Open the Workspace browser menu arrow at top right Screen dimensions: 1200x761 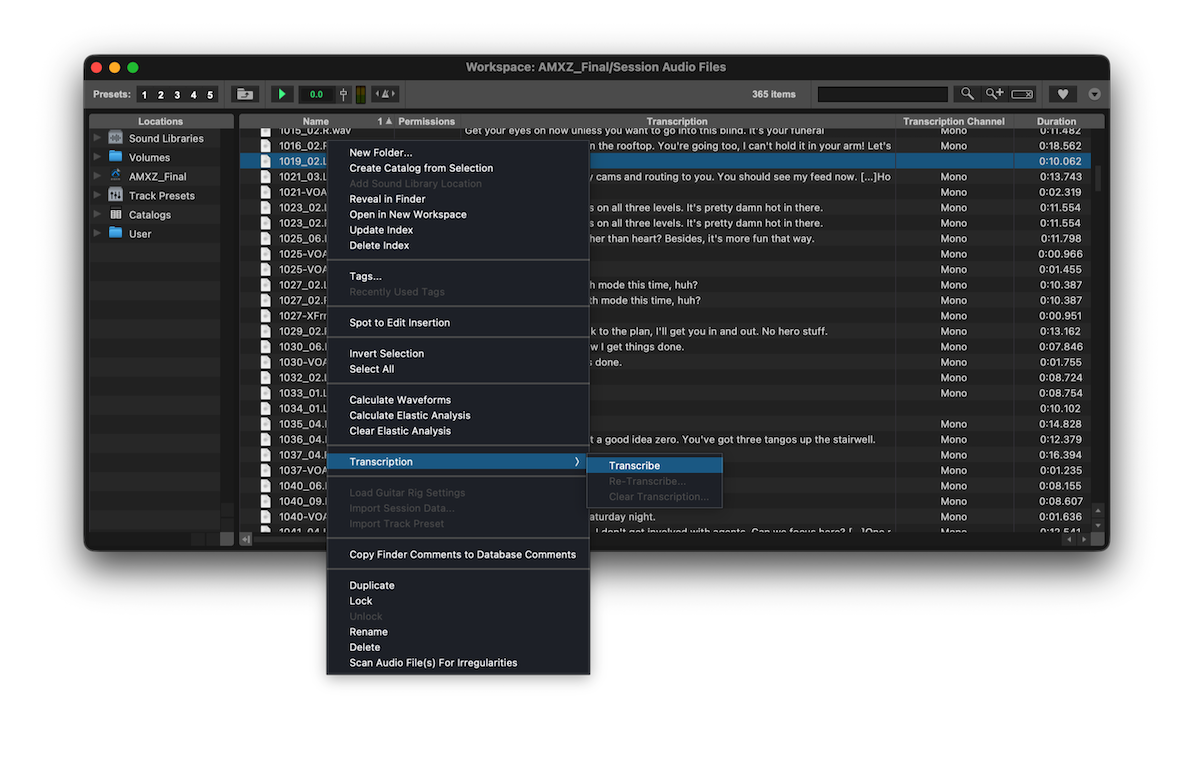click(x=1094, y=94)
